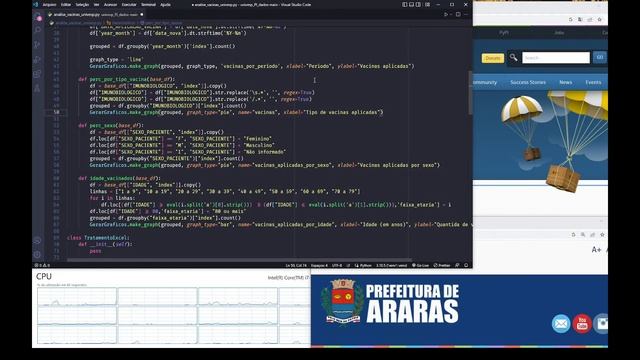The width and height of the screenshot is (640, 360).
Task: Click the editor vertical scrollbar
Action: pos(470,93)
